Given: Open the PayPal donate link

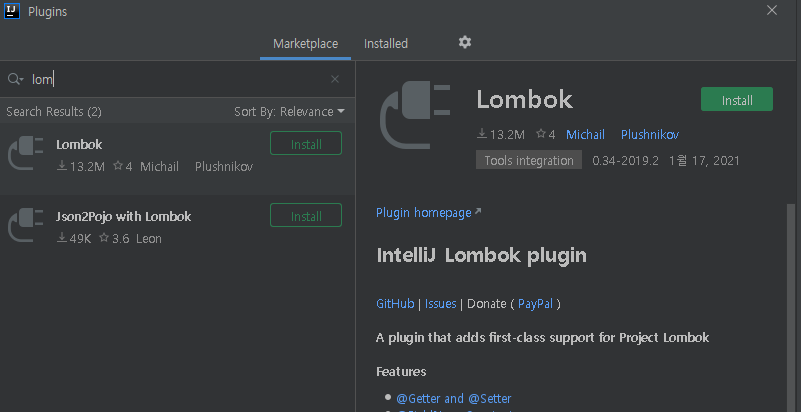Looking at the screenshot, I should [x=535, y=303].
